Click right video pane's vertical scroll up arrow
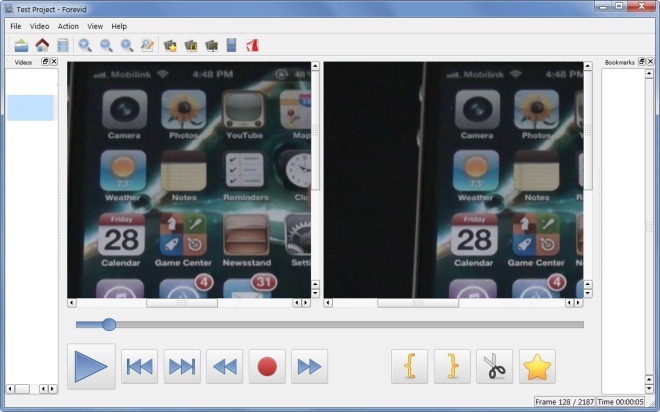The height and width of the screenshot is (412, 660). [588, 66]
